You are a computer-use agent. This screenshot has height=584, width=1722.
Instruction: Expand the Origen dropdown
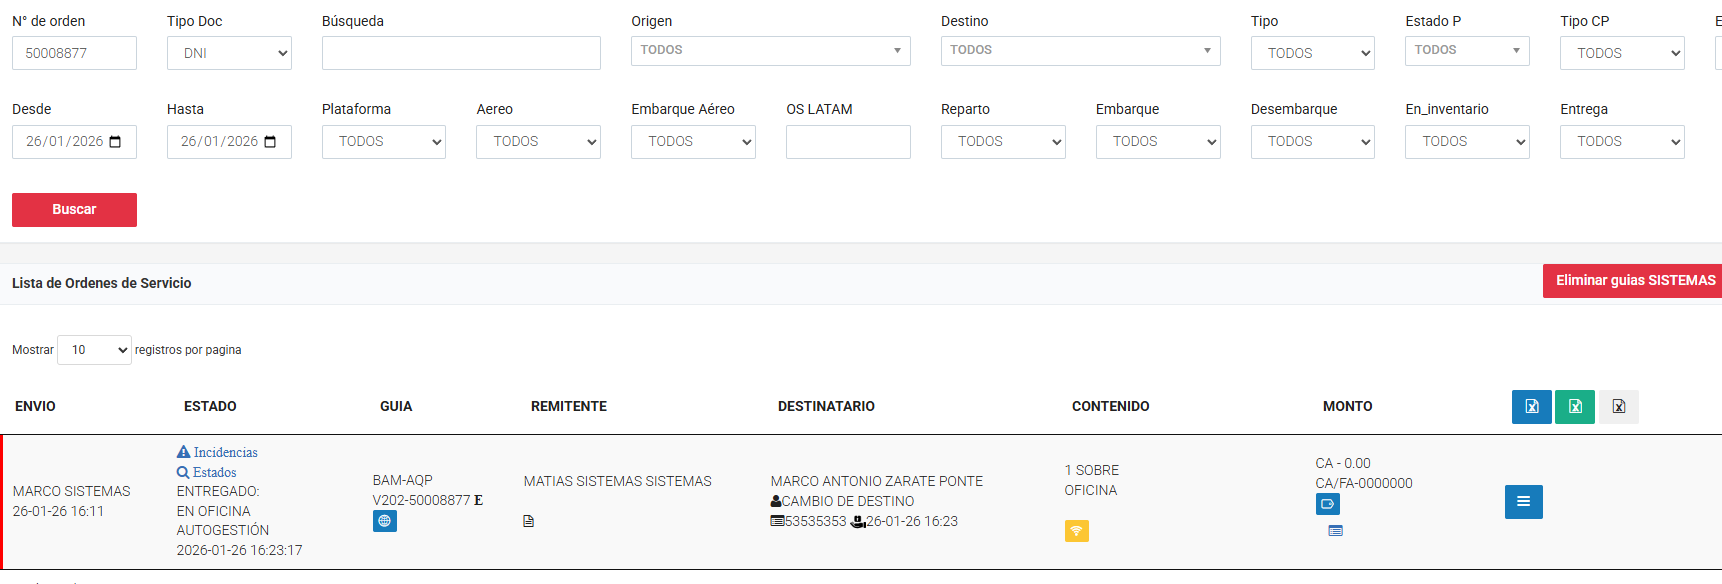coord(770,50)
